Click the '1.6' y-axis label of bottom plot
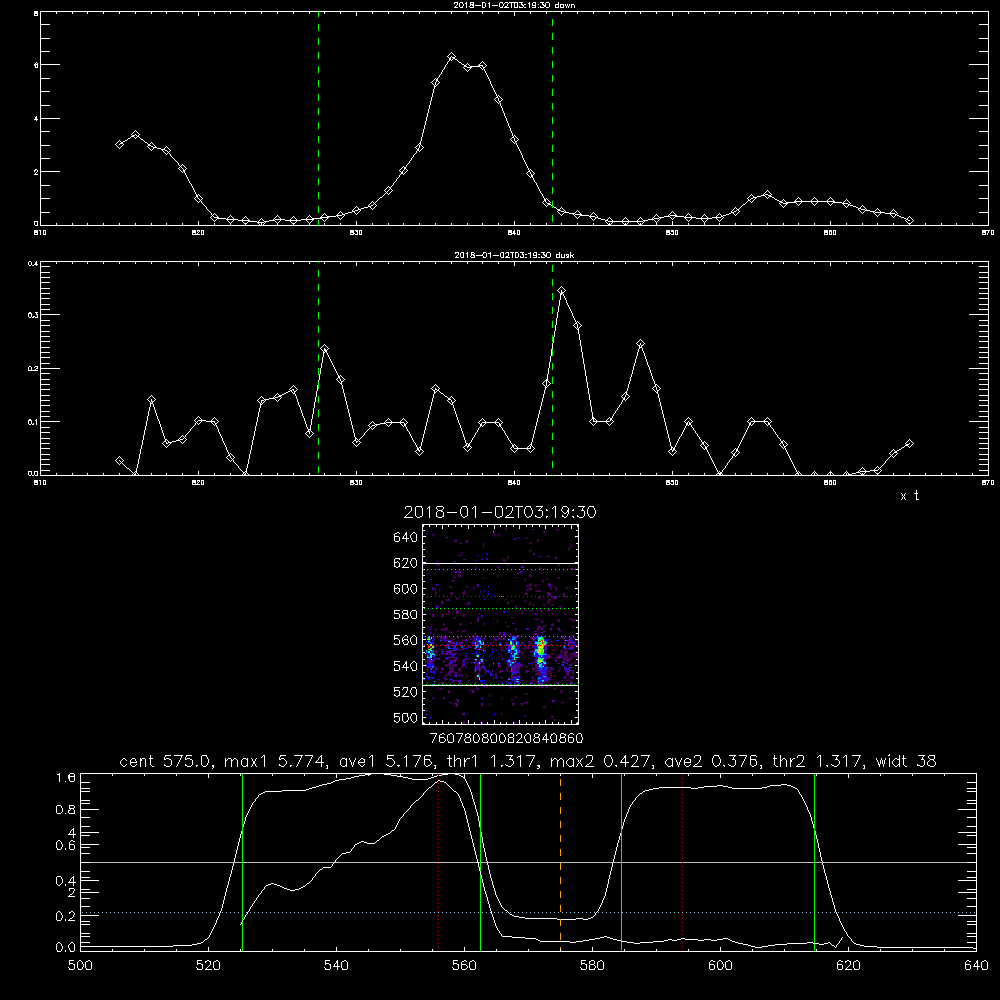1000x1000 pixels. pos(66,777)
